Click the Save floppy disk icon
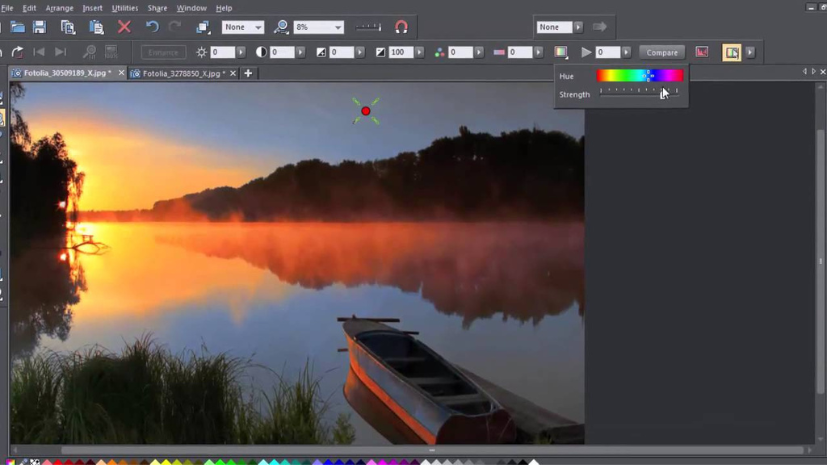827x465 pixels. pos(39,27)
